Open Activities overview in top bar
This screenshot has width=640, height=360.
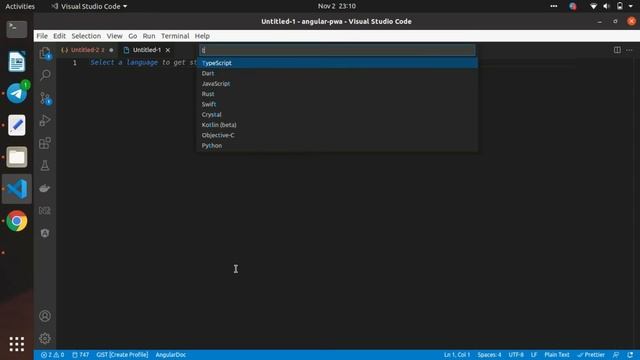click(x=20, y=6)
